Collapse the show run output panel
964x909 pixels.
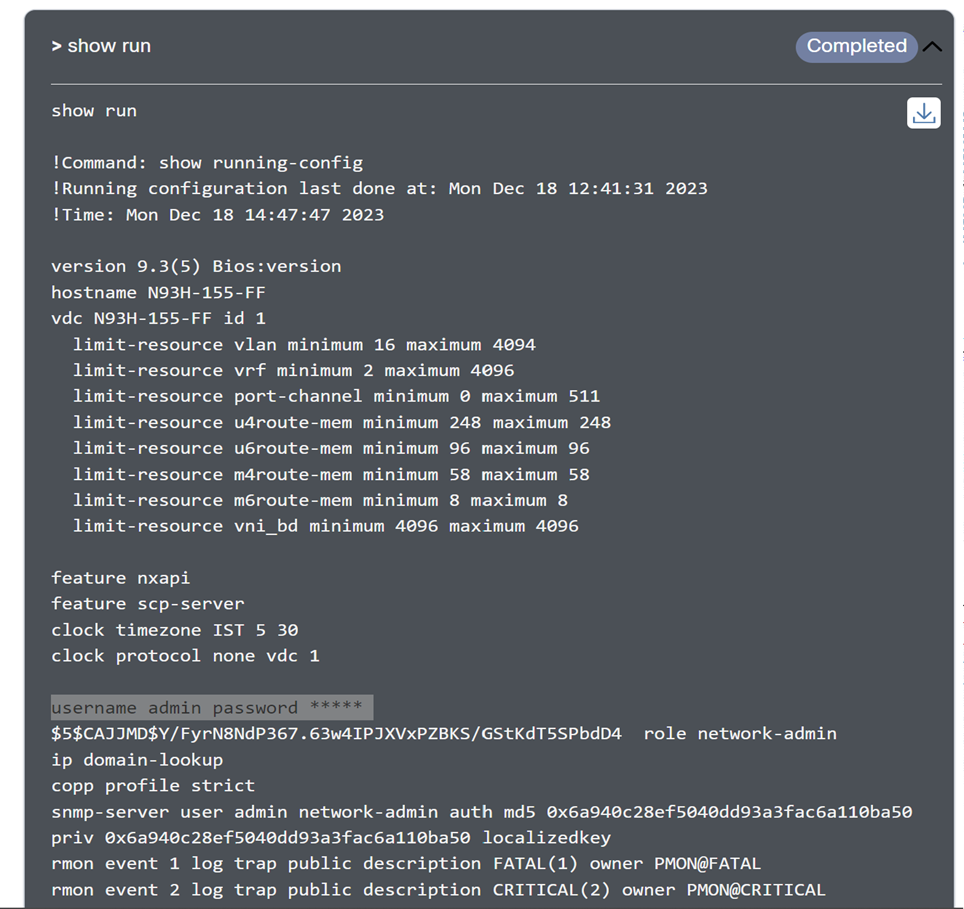[933, 47]
